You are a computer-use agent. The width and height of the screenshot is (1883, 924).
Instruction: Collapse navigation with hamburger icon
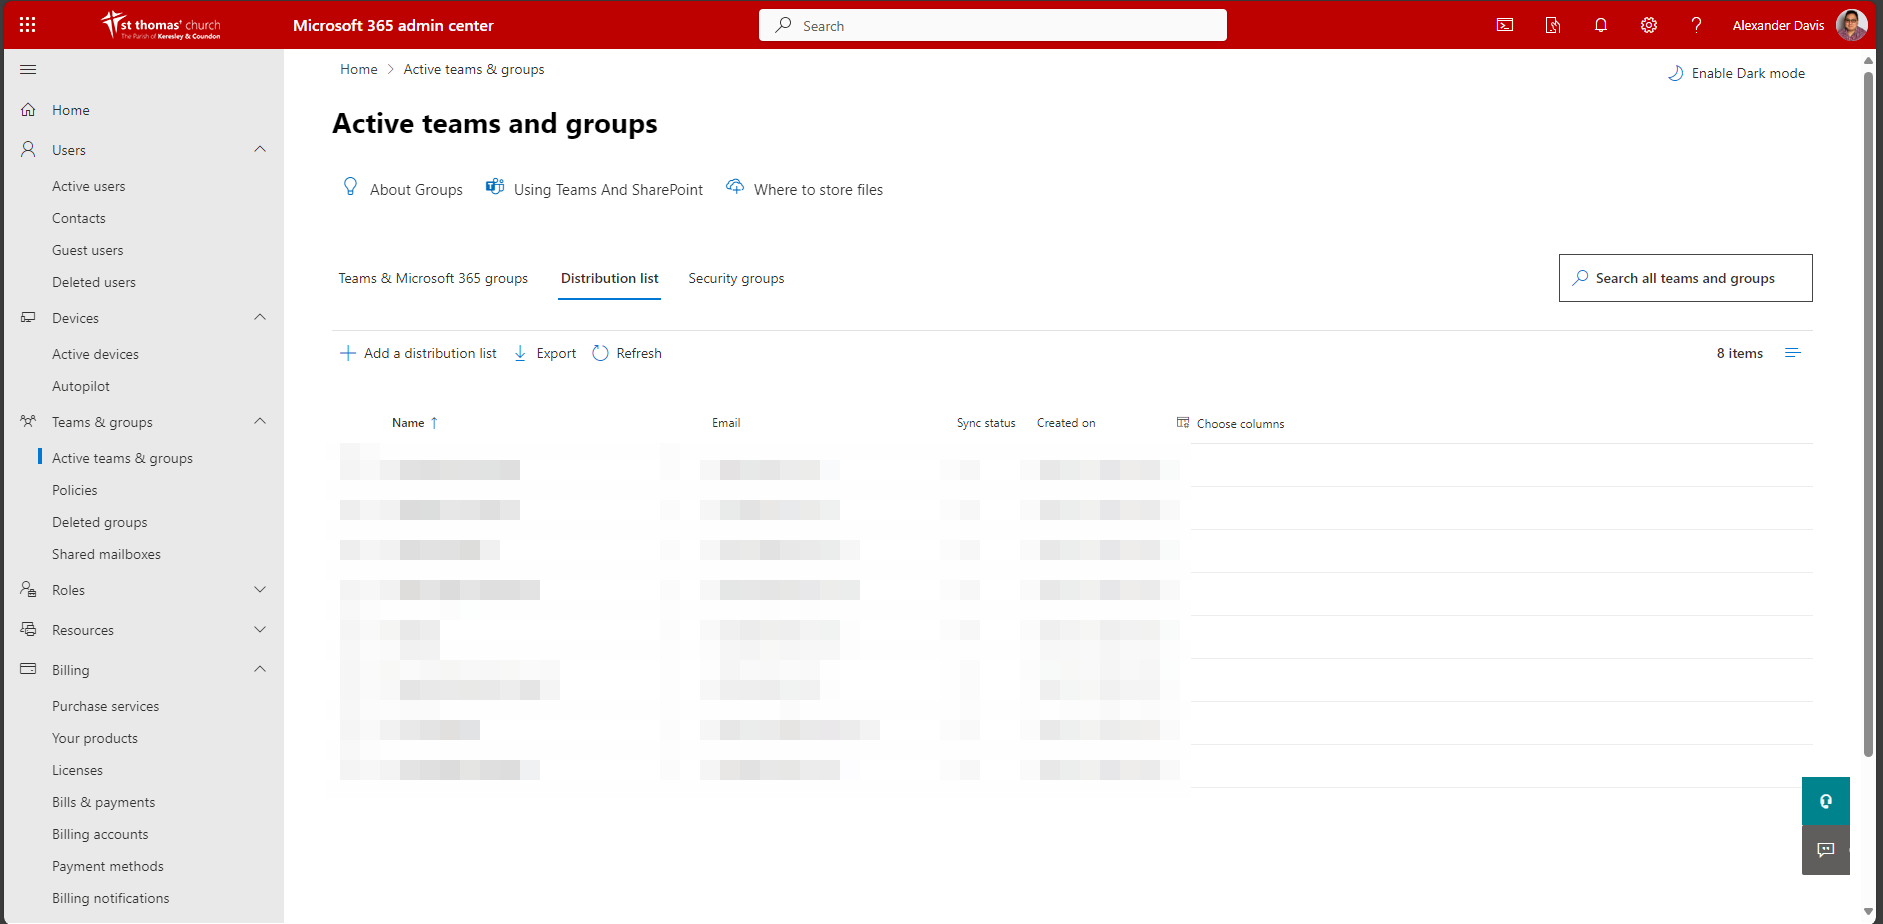[x=28, y=69]
